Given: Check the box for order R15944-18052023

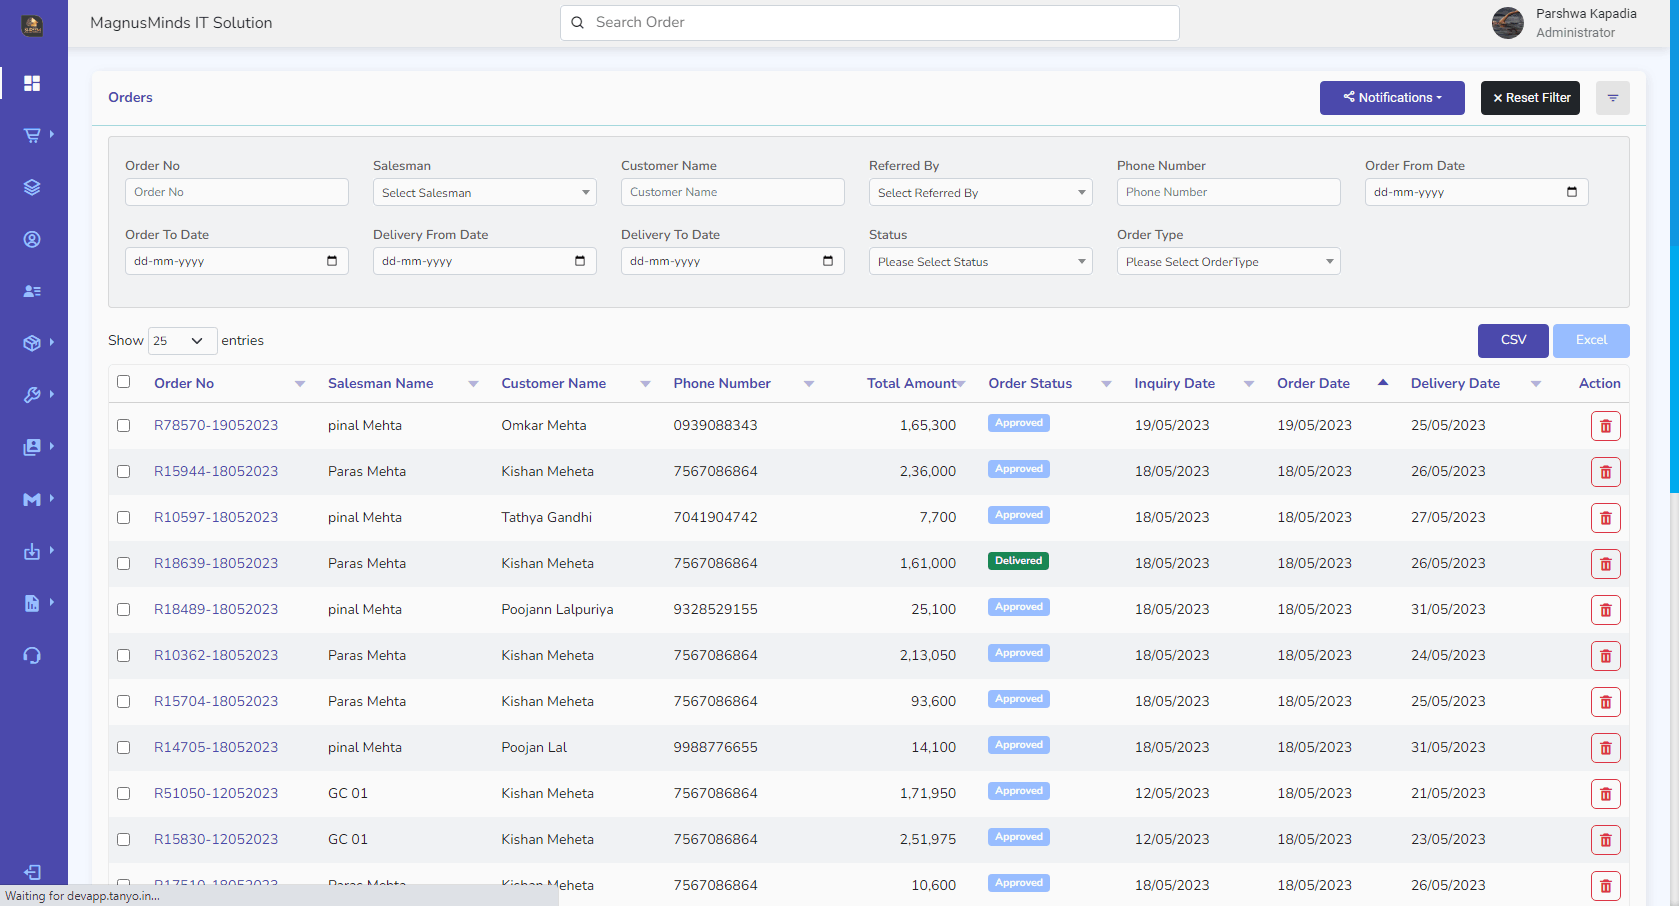Looking at the screenshot, I should pyautogui.click(x=124, y=471).
